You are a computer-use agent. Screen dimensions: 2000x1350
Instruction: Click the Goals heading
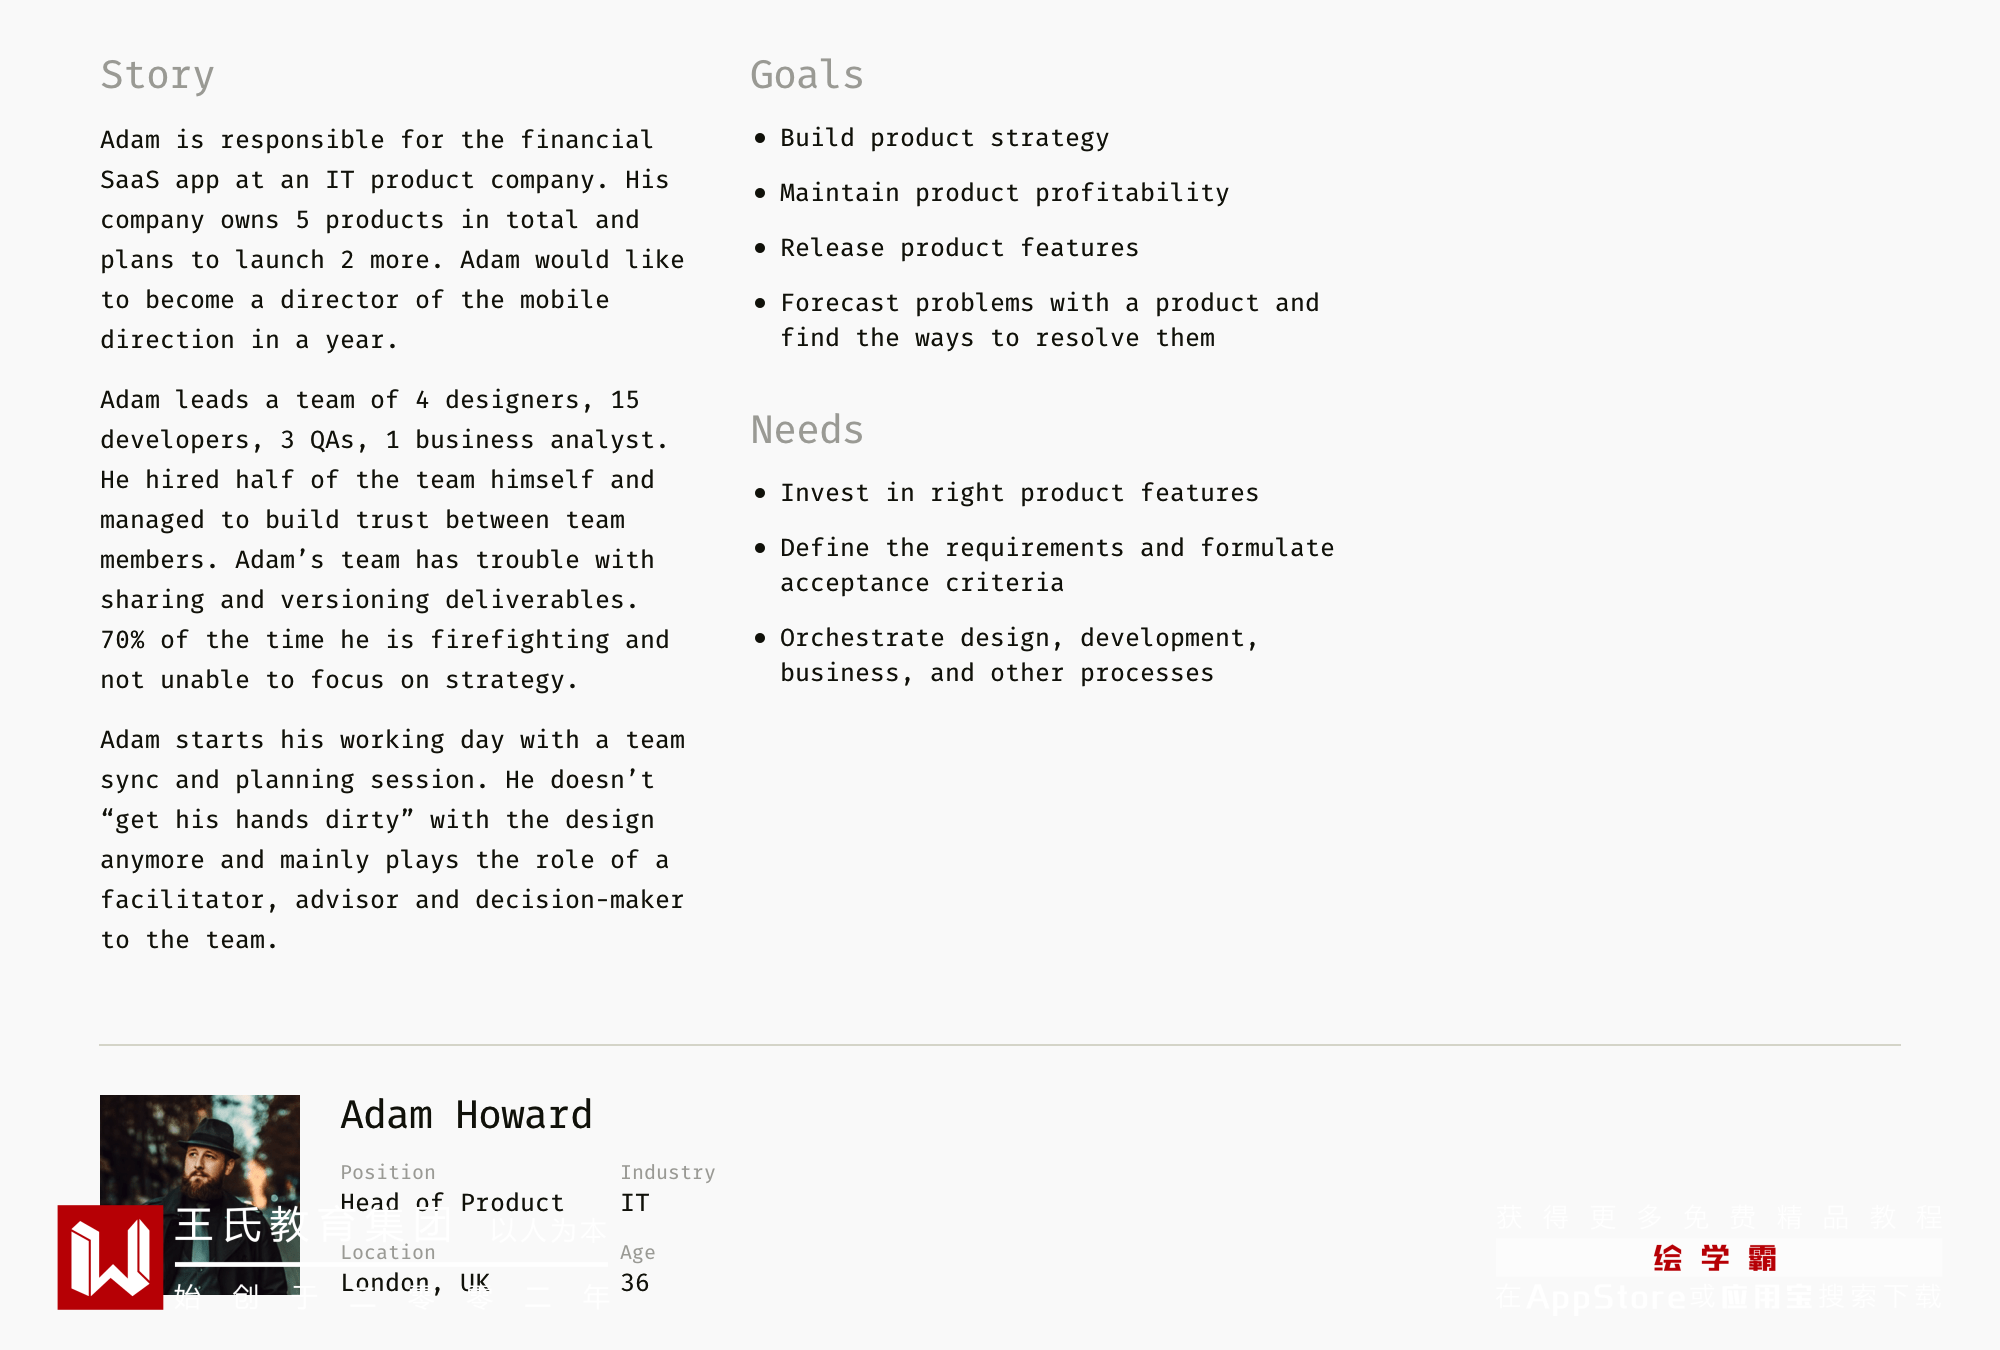(806, 75)
